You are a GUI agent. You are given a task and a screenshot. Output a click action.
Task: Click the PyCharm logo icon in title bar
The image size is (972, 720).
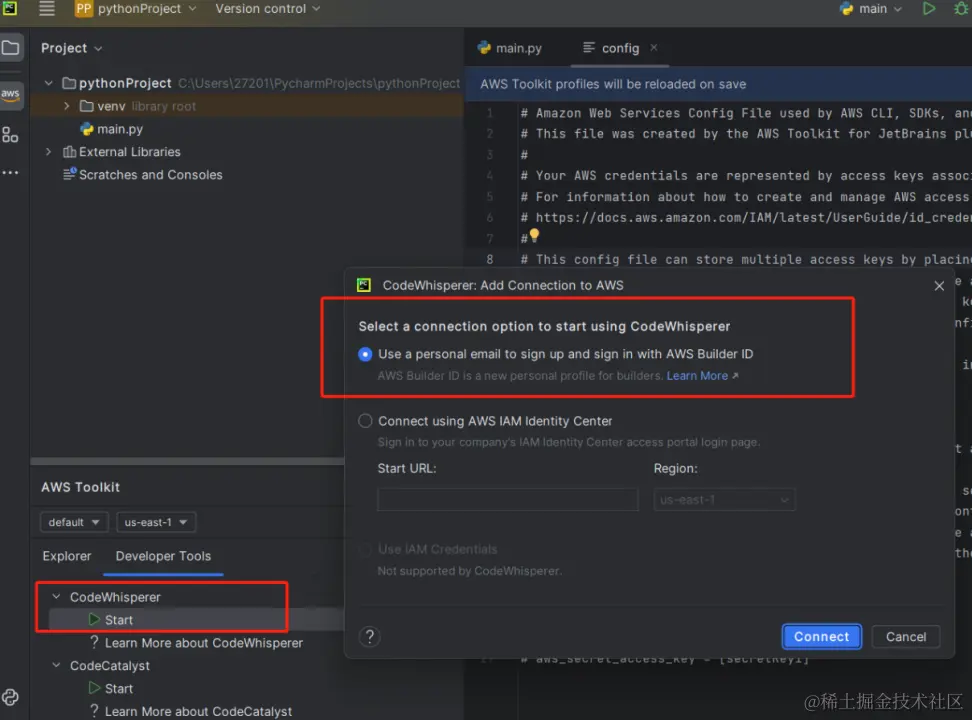coord(10,8)
